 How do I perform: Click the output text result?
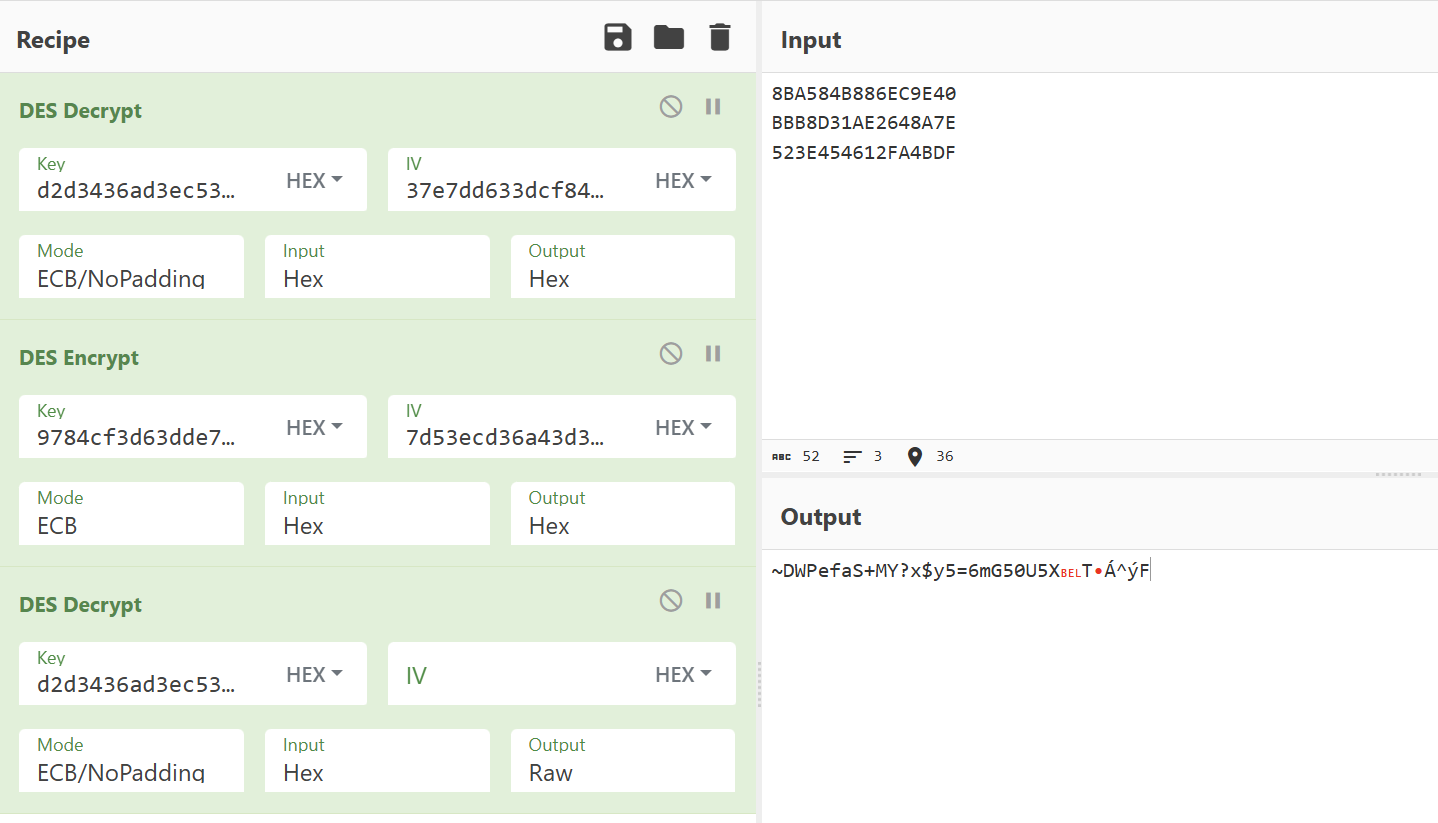click(961, 571)
